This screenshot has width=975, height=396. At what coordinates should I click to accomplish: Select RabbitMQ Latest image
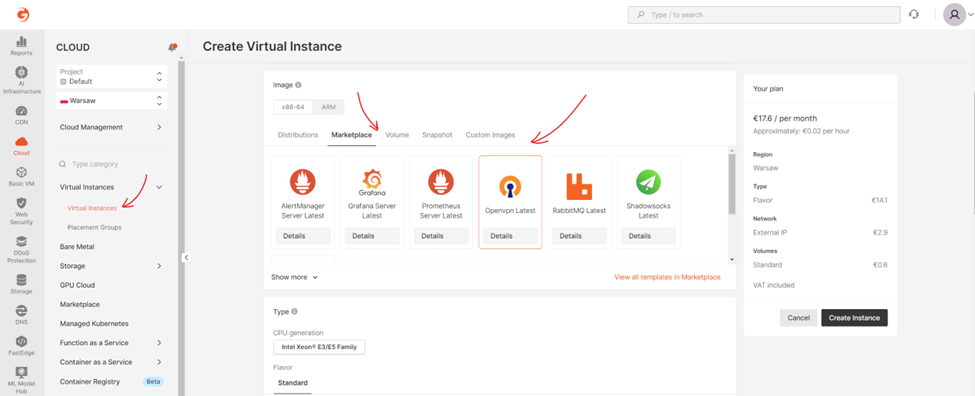[x=580, y=201]
